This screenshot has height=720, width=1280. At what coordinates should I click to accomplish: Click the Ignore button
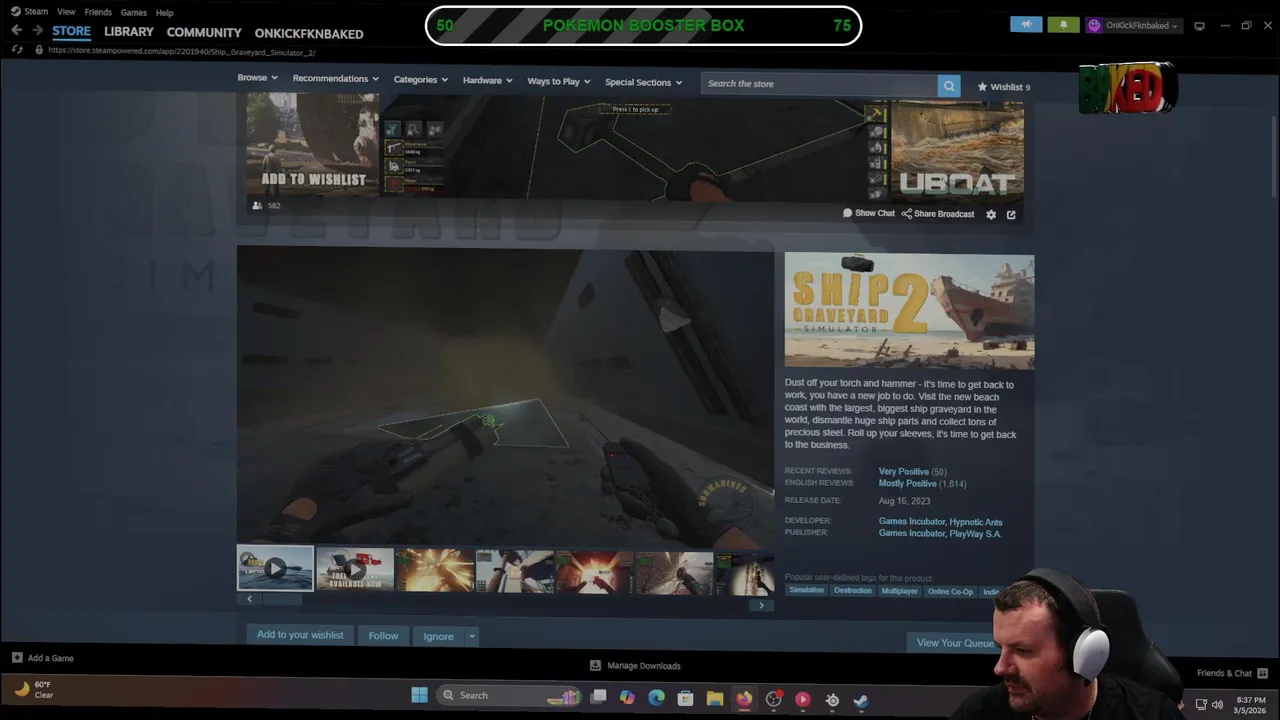tap(438, 636)
